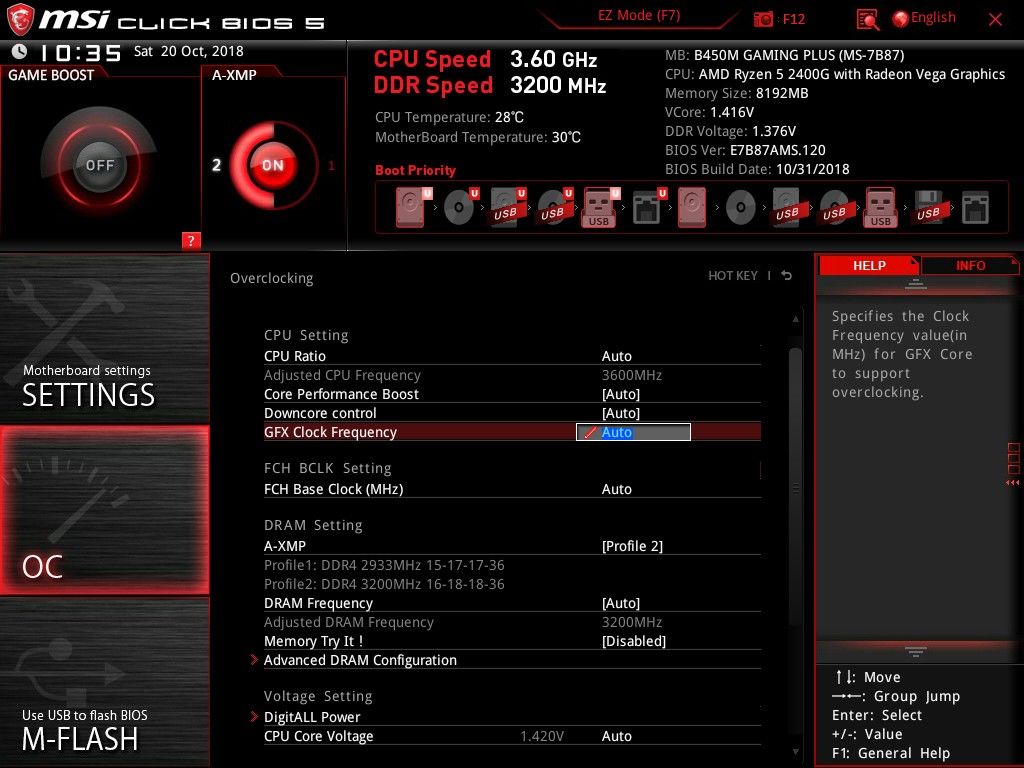Click the overclocking list scrollbar thumb
This screenshot has height=768, width=1024.
[x=795, y=487]
